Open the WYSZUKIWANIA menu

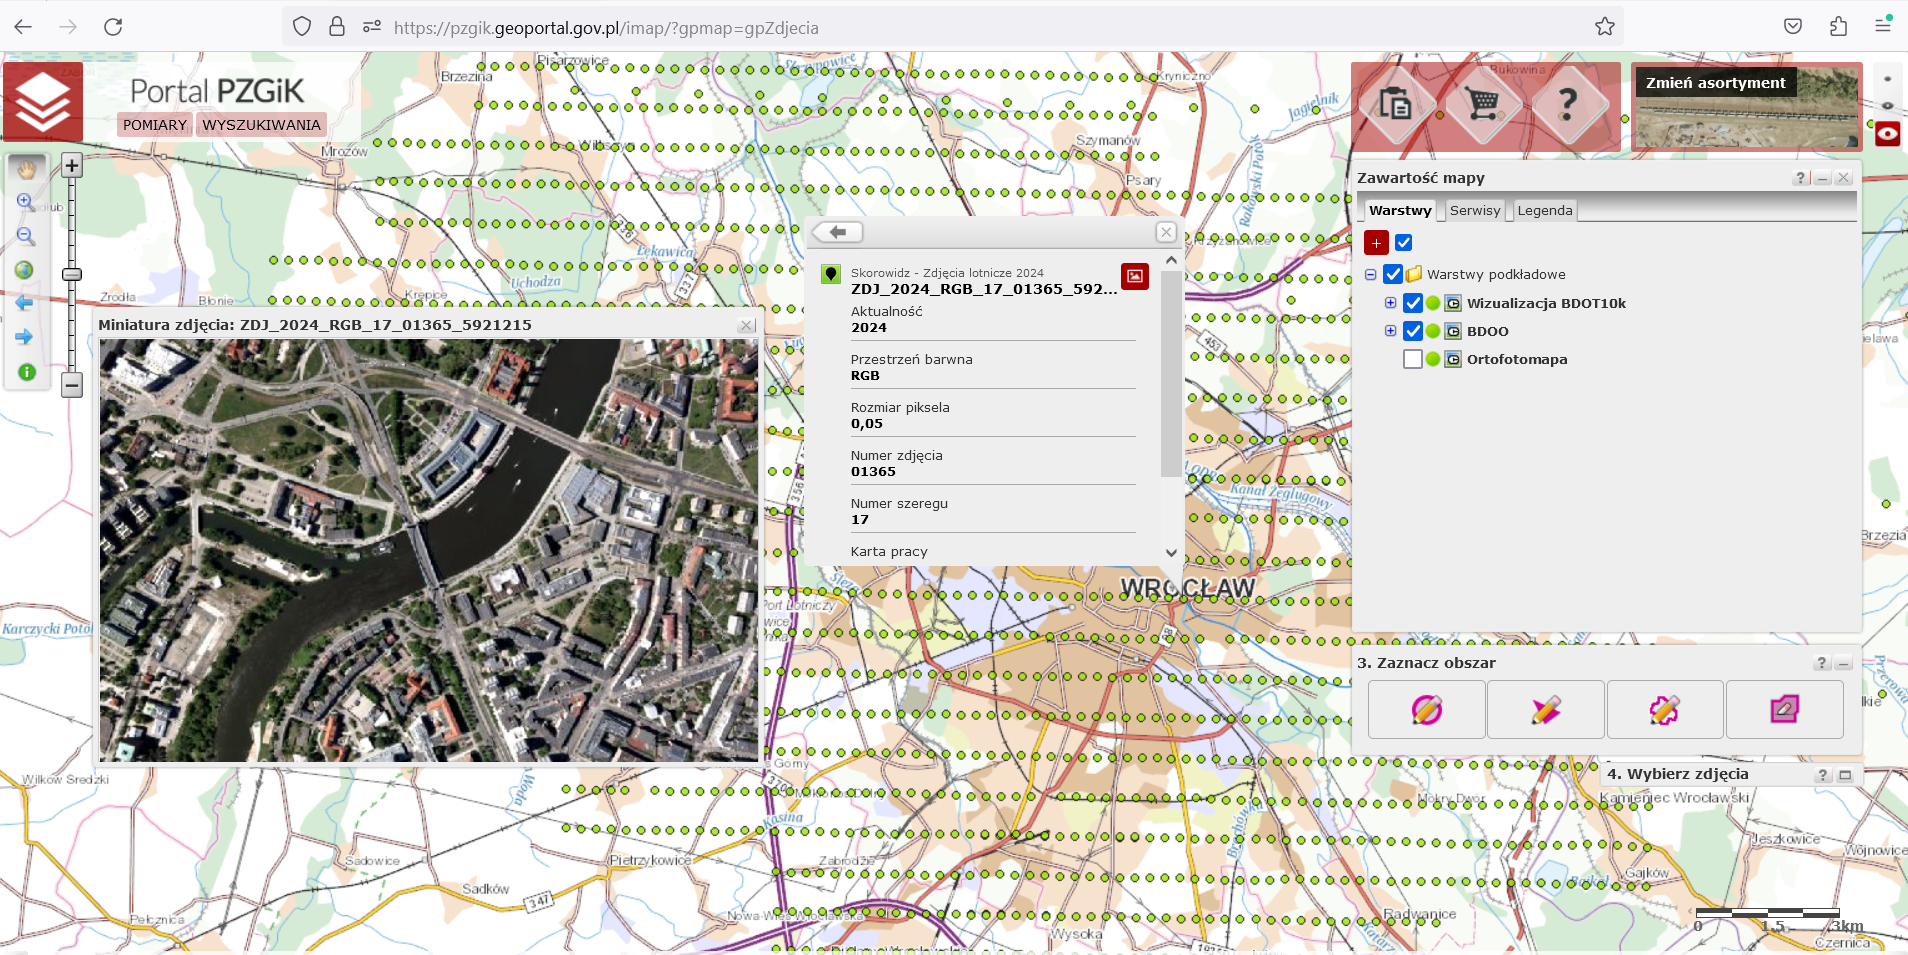tap(261, 125)
